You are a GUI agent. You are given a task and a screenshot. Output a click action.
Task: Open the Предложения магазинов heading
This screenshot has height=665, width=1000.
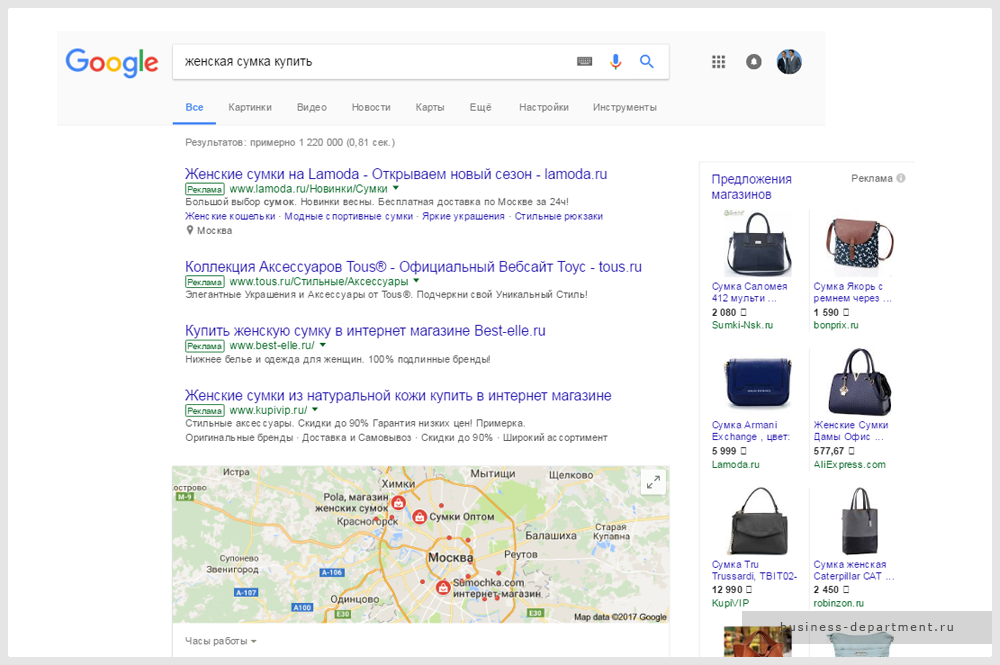(751, 187)
